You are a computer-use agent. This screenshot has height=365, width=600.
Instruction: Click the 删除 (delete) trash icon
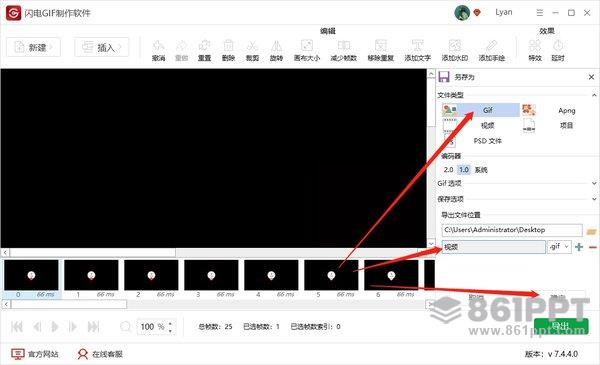pos(228,50)
